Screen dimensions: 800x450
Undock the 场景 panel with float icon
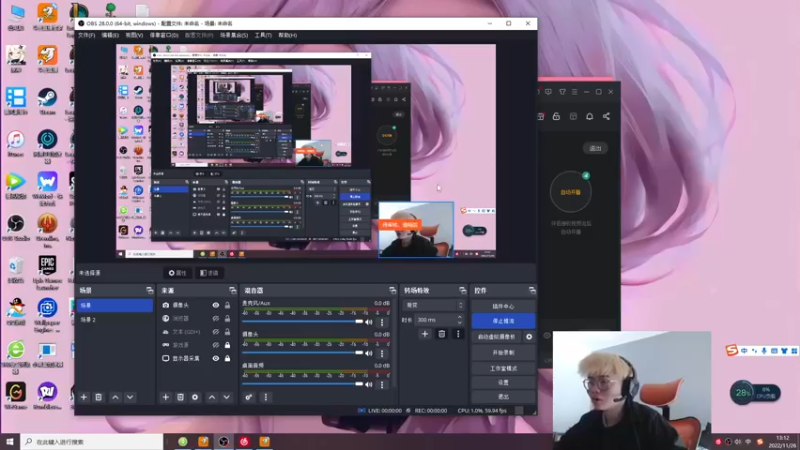[149, 290]
